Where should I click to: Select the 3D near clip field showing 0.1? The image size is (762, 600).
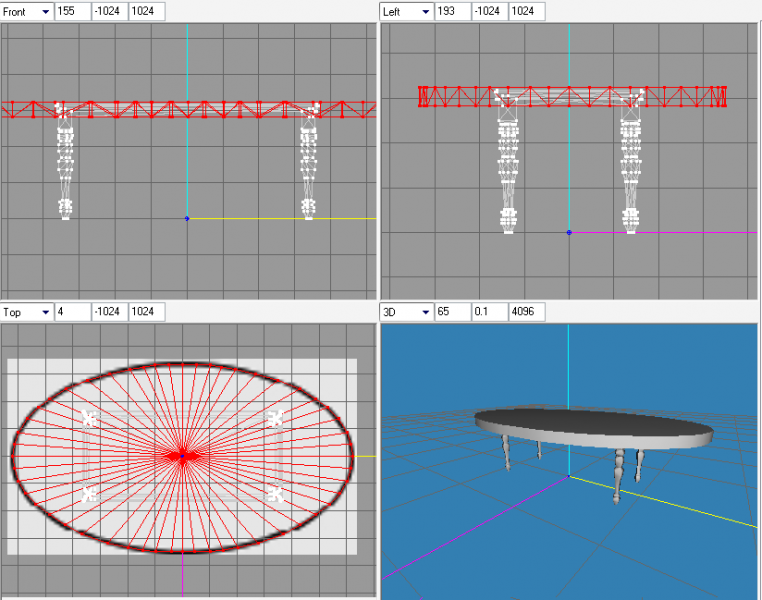(489, 312)
